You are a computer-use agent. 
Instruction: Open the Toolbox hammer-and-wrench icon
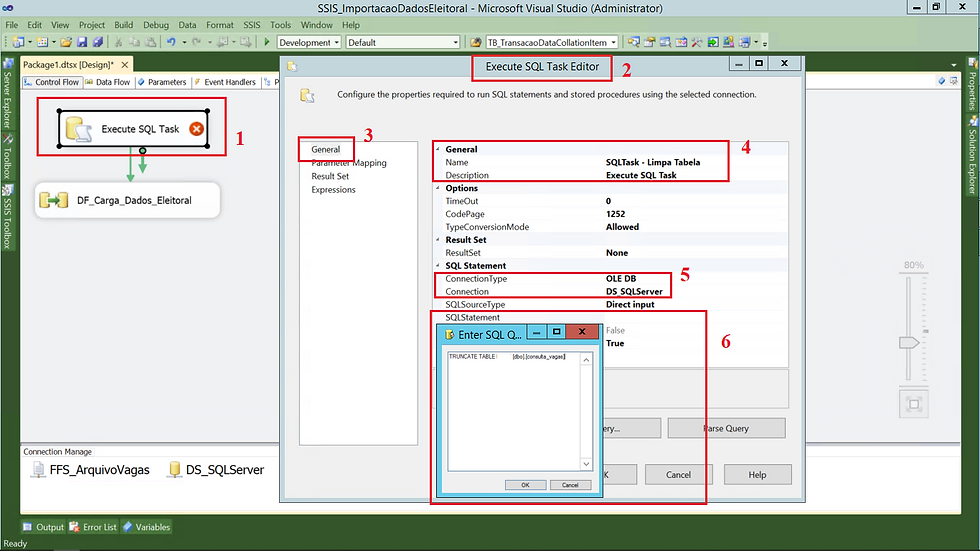pyautogui.click(x=697, y=42)
